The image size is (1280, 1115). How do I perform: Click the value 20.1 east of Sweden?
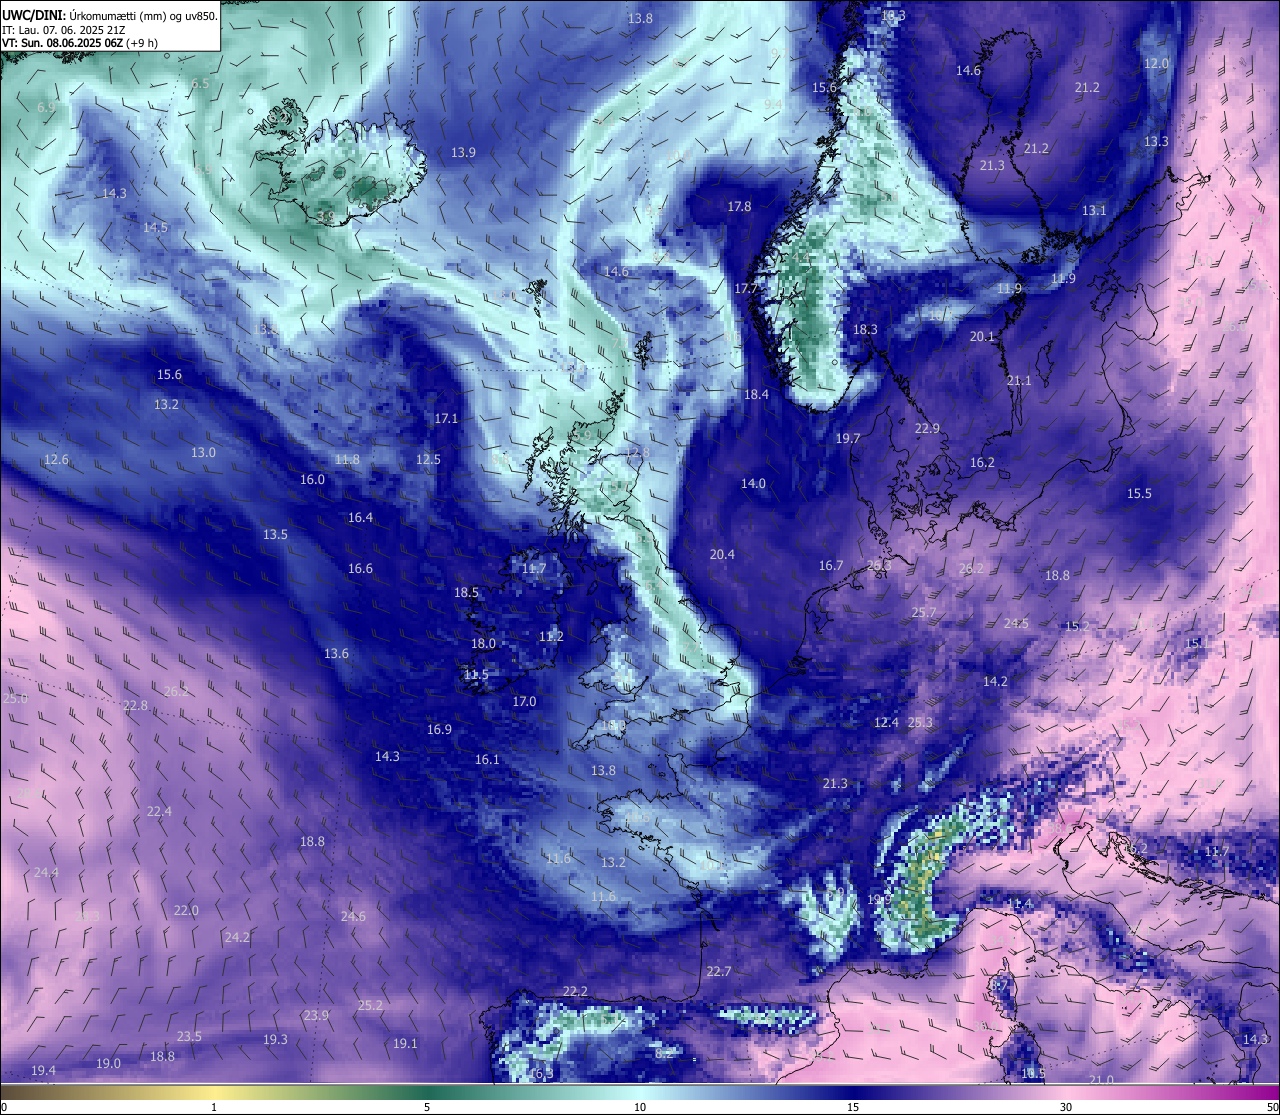982,337
